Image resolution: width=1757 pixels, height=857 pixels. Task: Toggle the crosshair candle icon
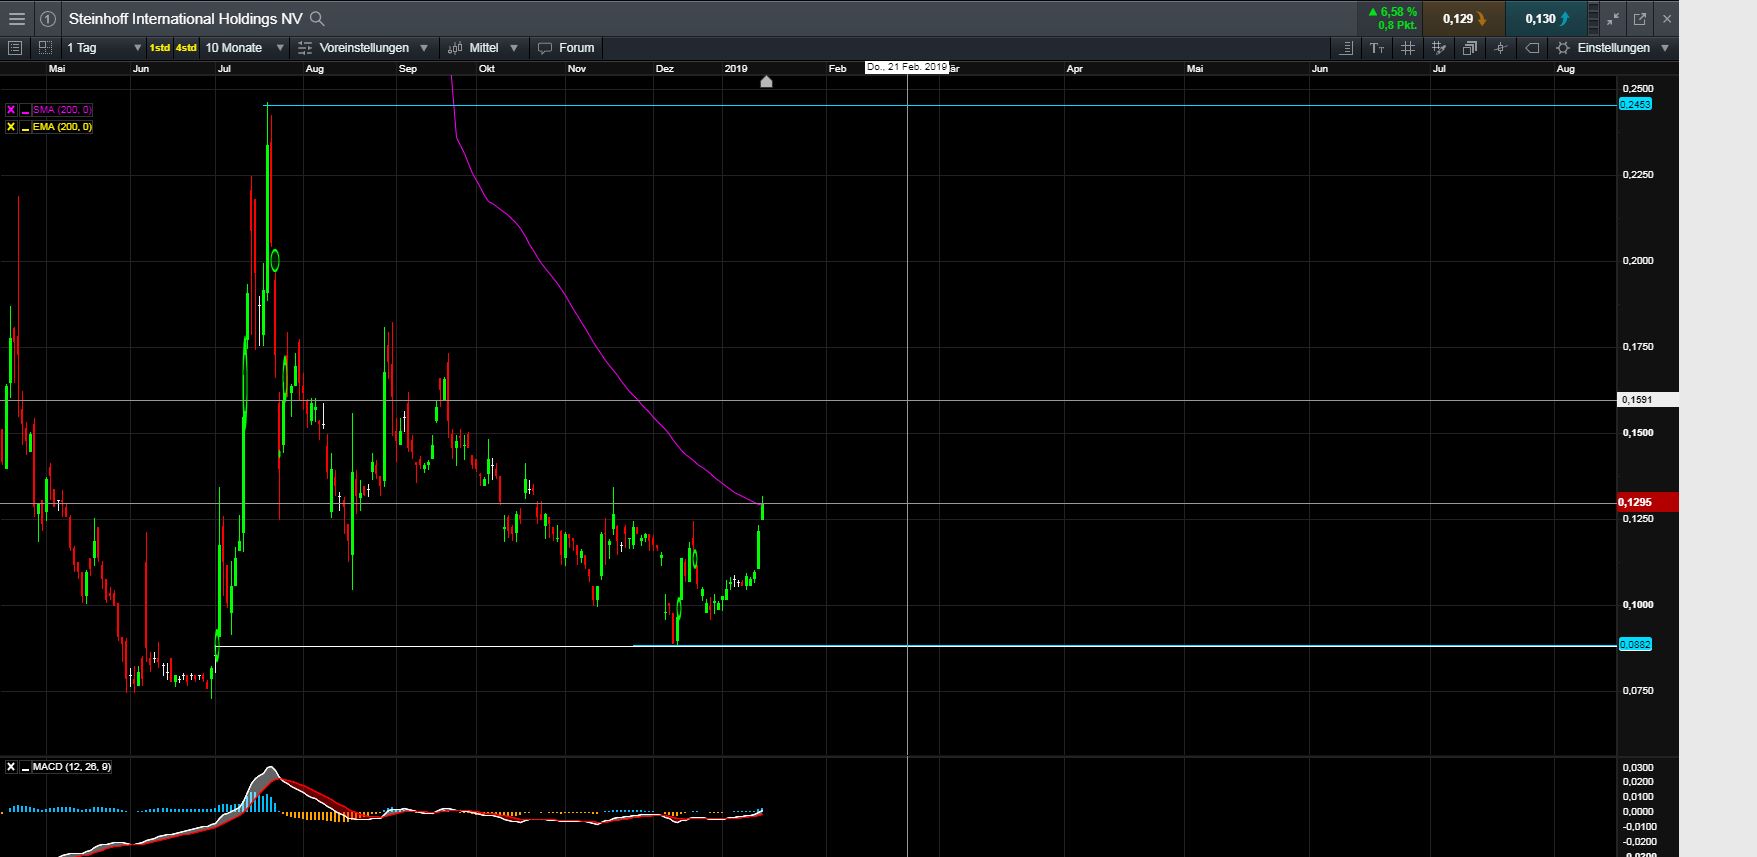[1500, 48]
